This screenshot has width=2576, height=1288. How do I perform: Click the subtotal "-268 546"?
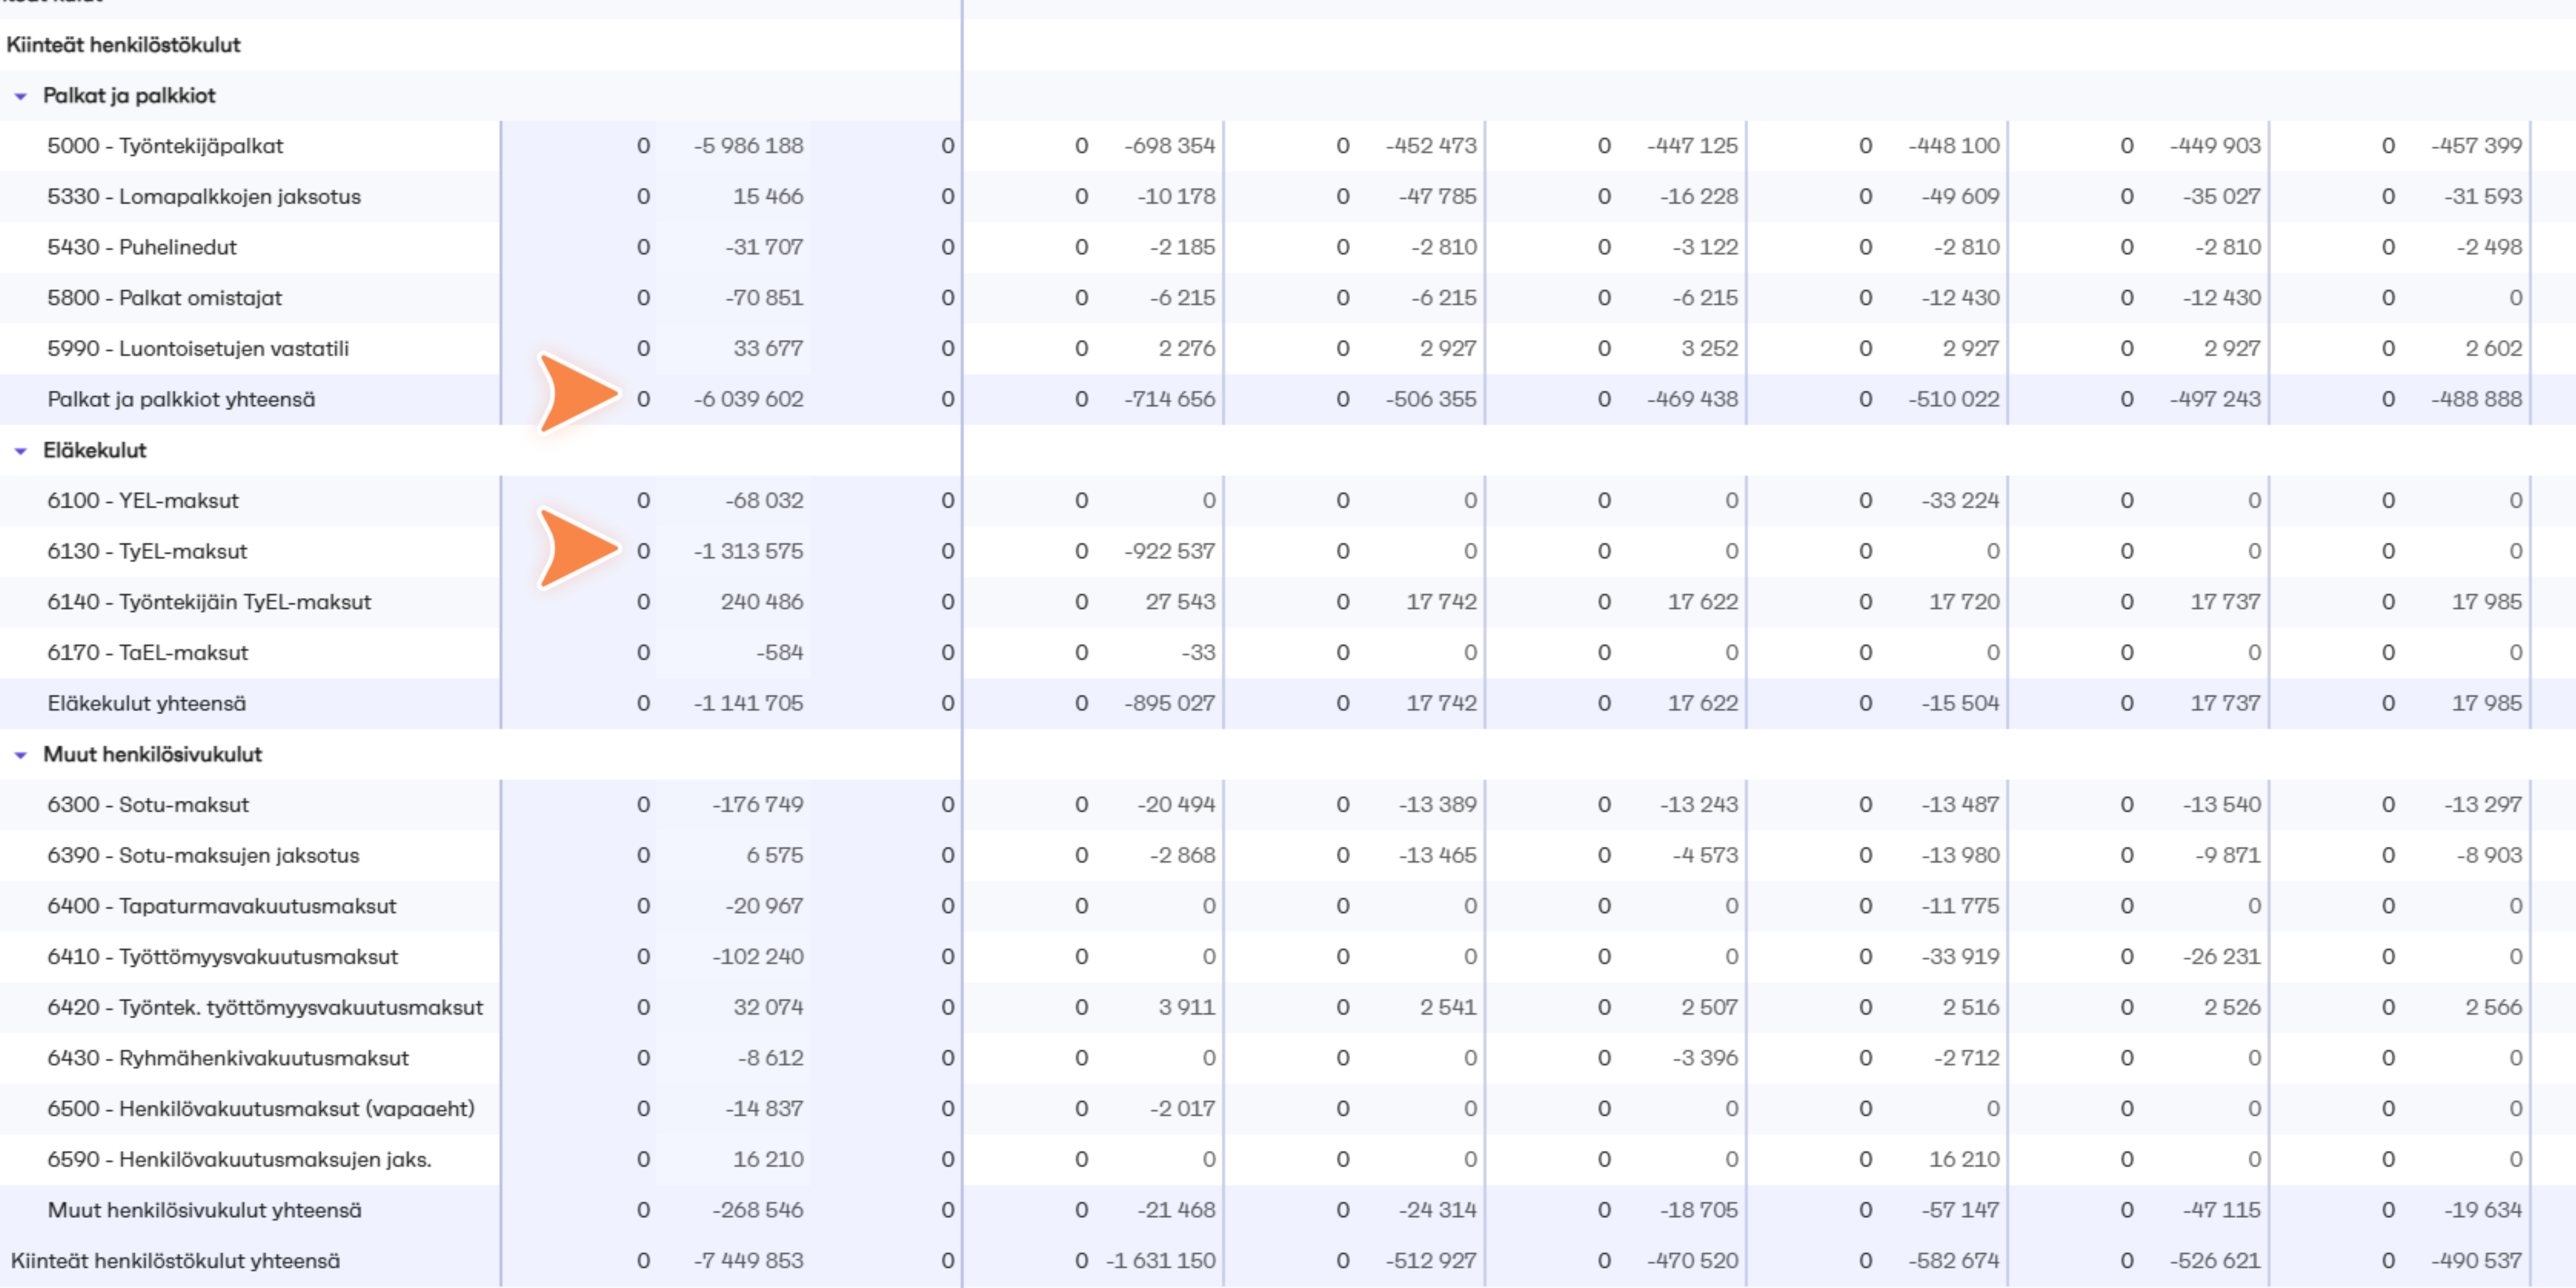(758, 1210)
